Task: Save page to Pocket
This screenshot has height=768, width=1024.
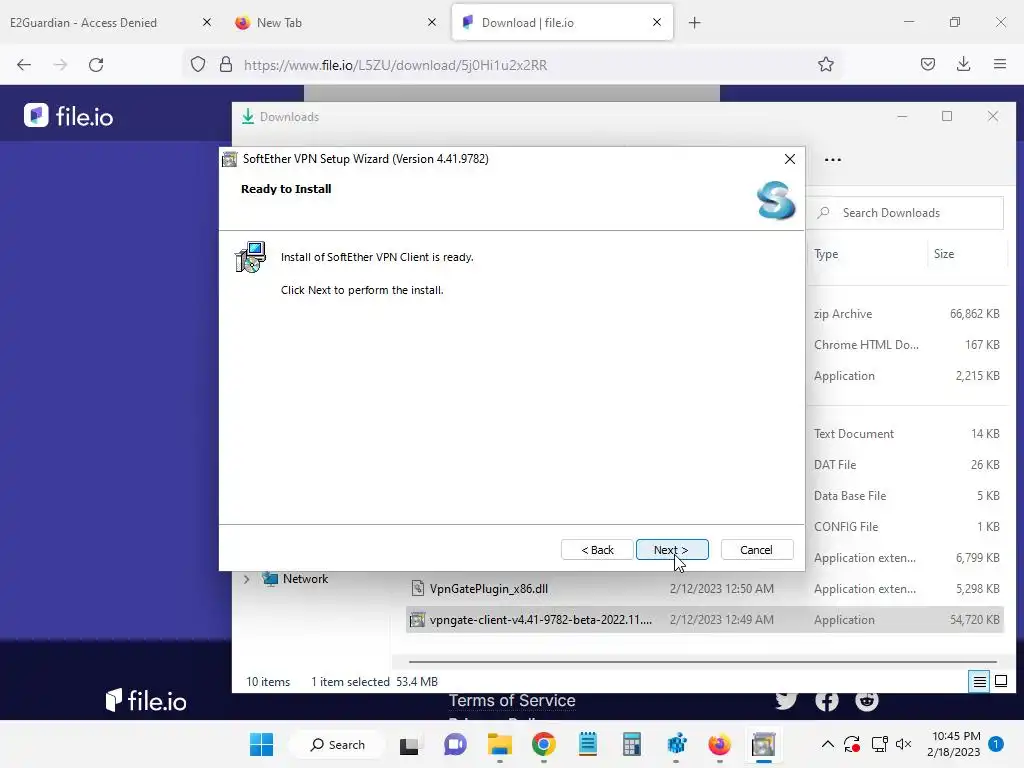Action: click(928, 65)
